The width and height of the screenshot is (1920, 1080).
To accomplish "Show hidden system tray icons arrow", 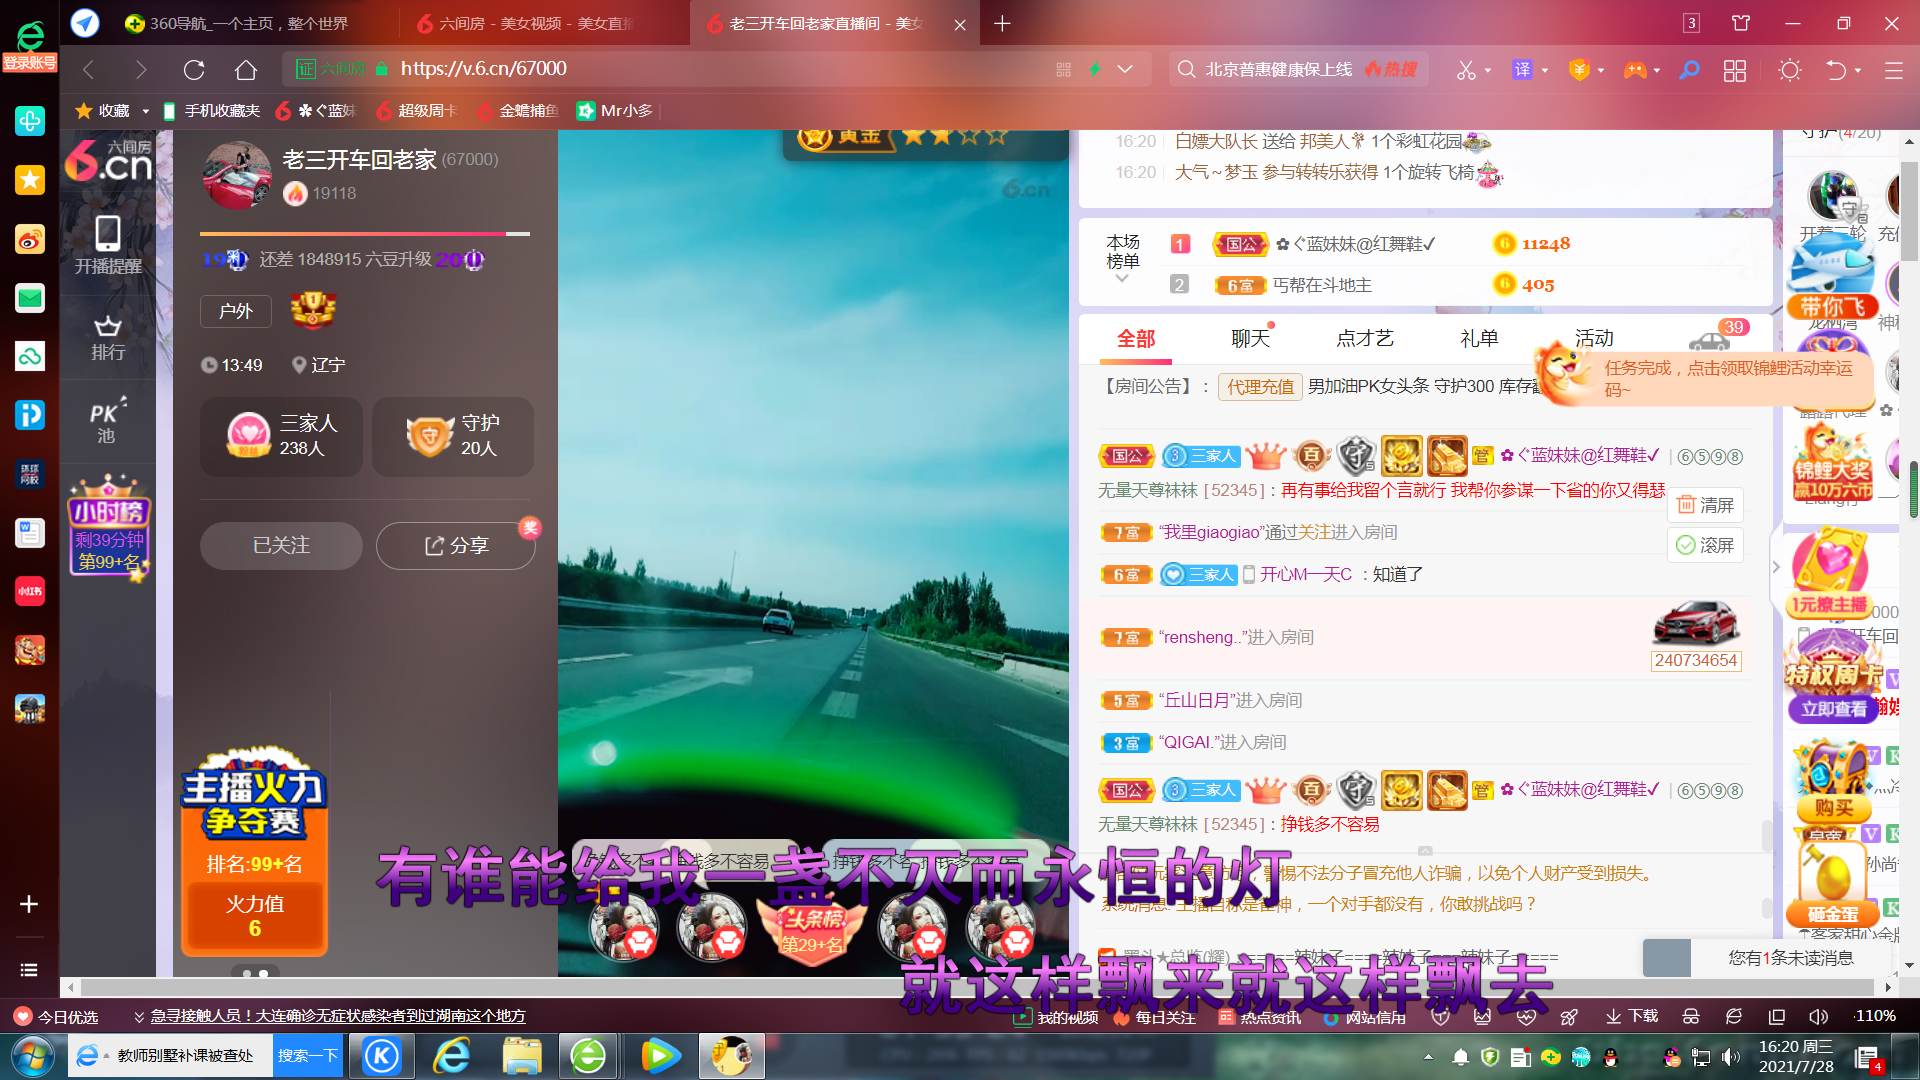I will tap(1428, 1057).
